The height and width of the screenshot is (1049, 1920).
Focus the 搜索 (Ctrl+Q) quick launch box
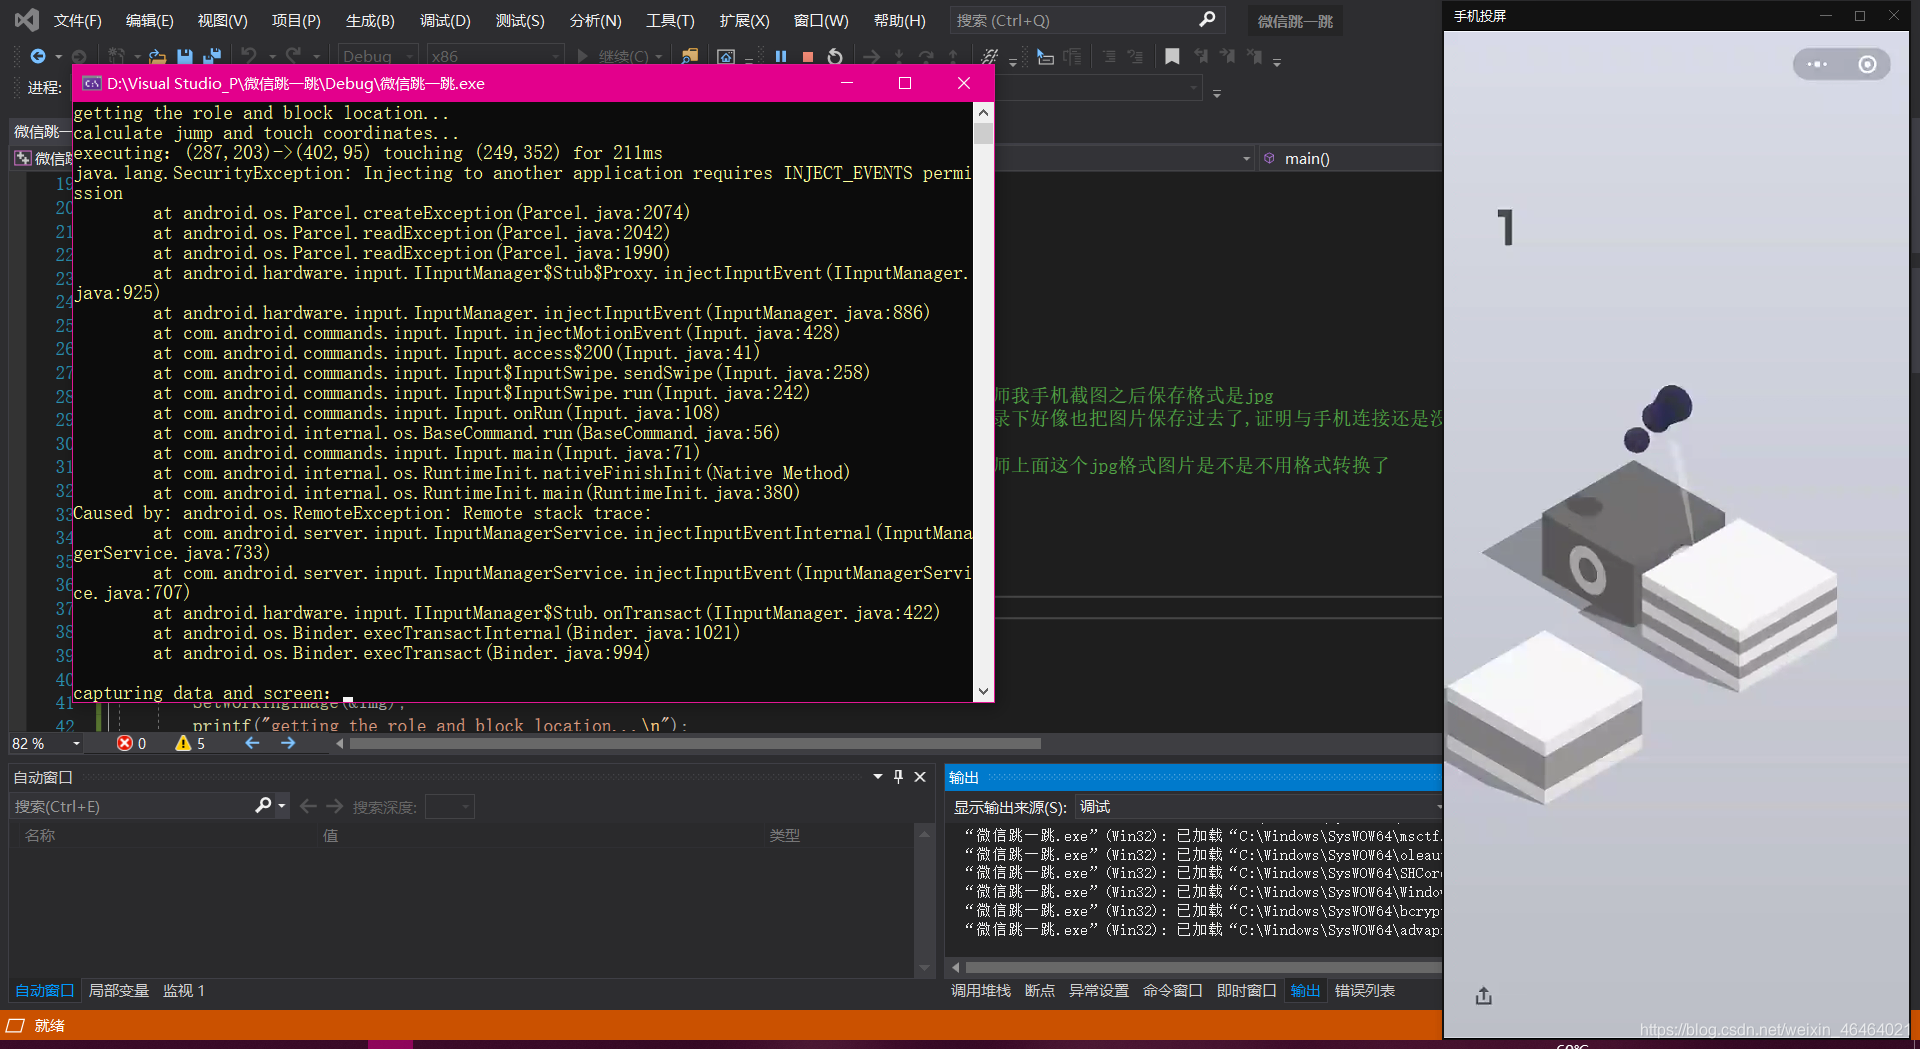(1085, 20)
